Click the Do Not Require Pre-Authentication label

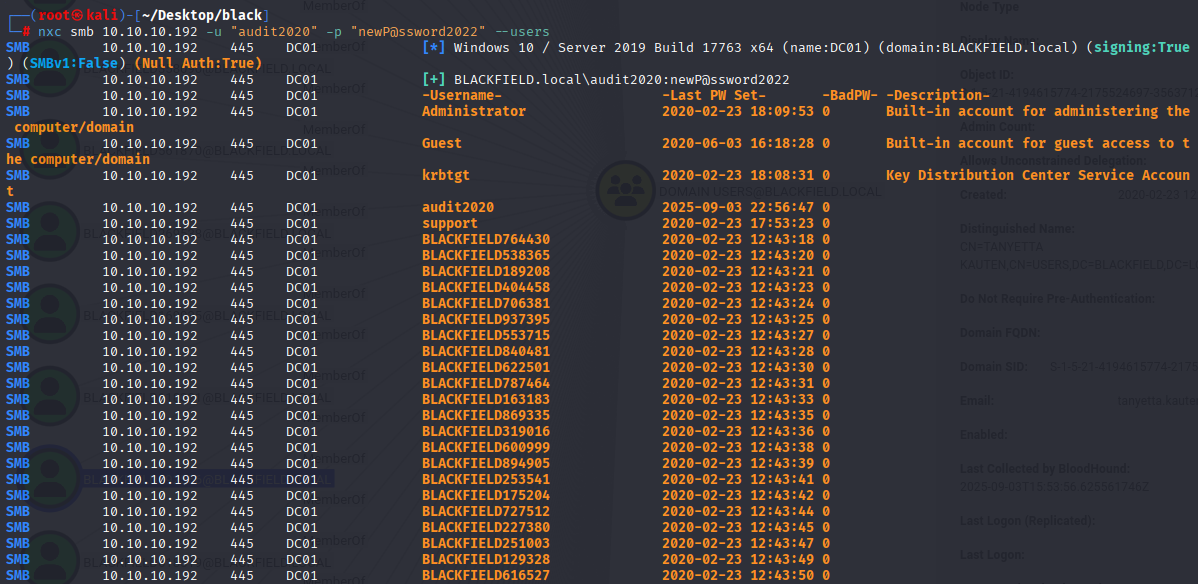(x=1057, y=298)
